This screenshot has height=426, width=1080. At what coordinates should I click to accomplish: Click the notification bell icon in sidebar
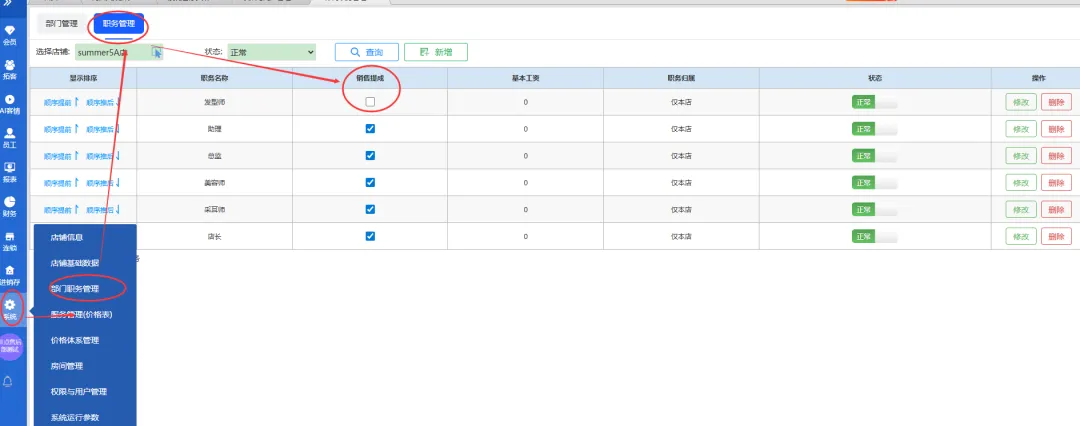tap(10, 381)
